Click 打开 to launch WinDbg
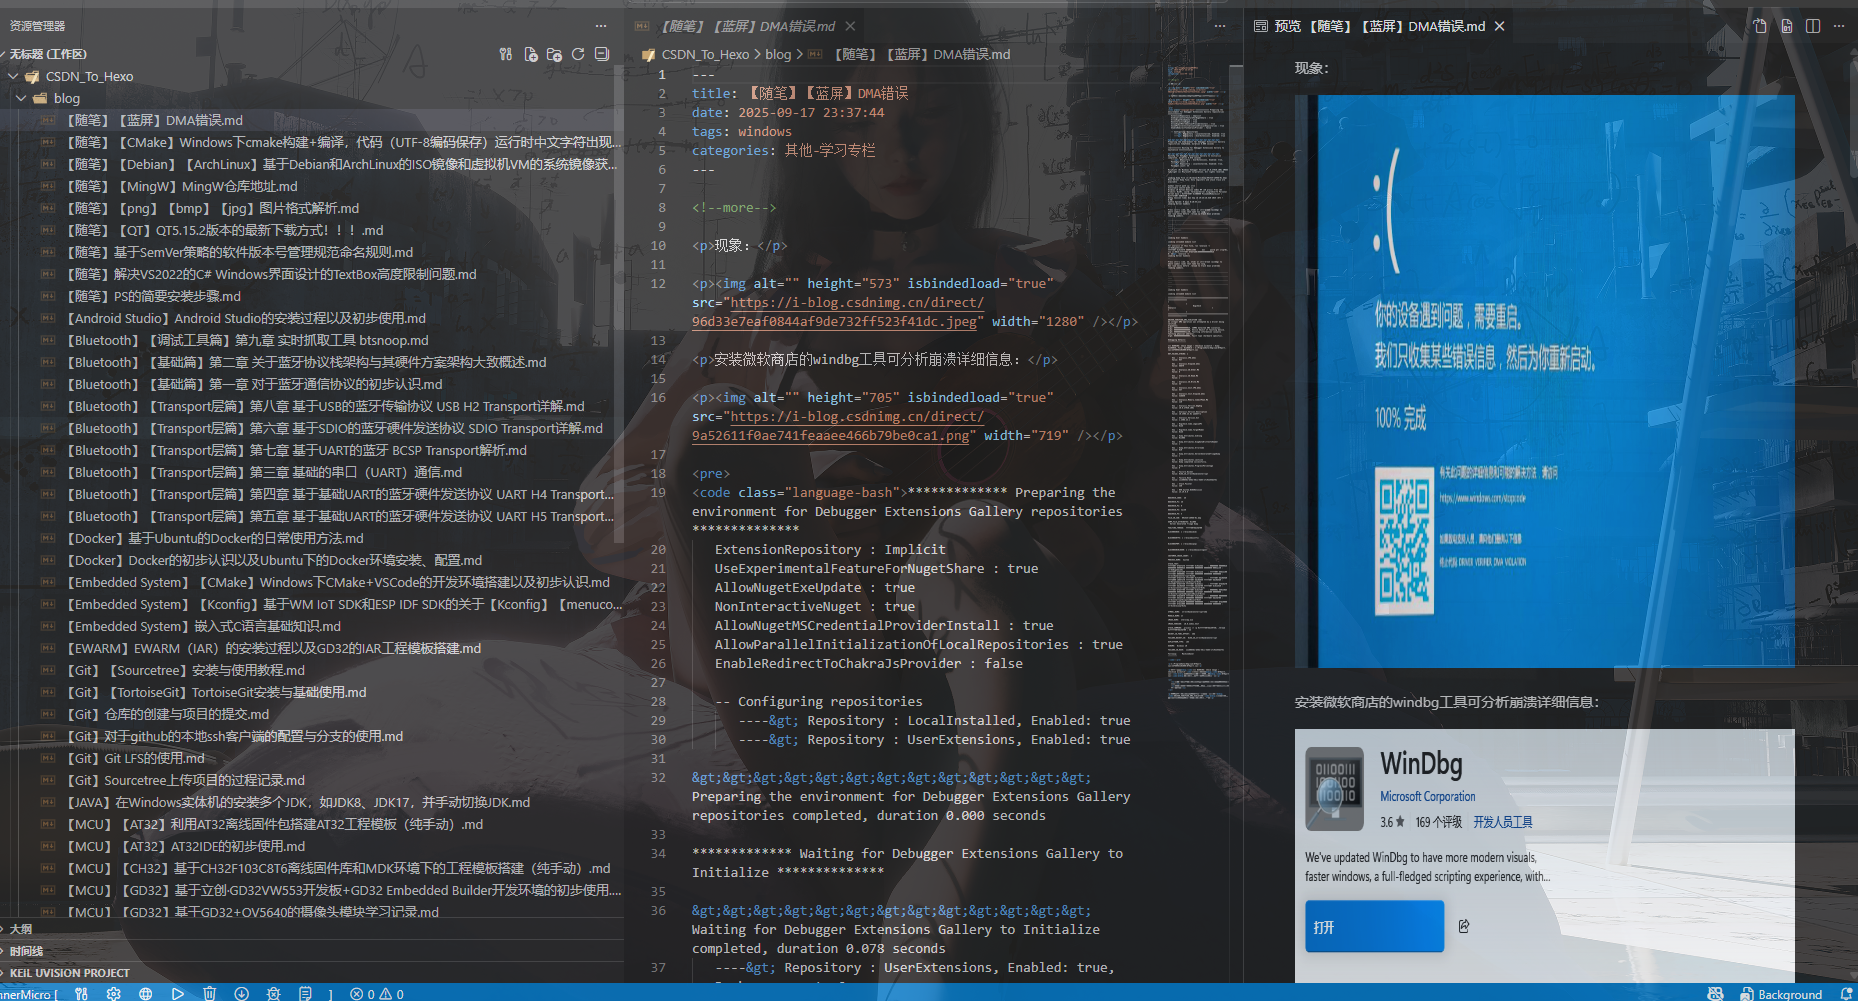 point(1373,926)
